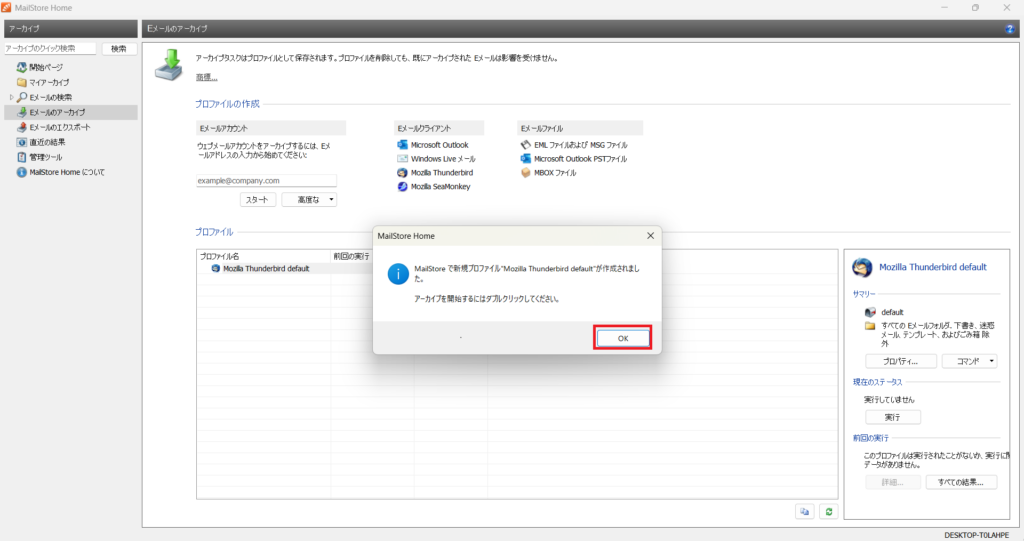Click the large archive download icon
Screen dimensions: 1024x541
169,64
